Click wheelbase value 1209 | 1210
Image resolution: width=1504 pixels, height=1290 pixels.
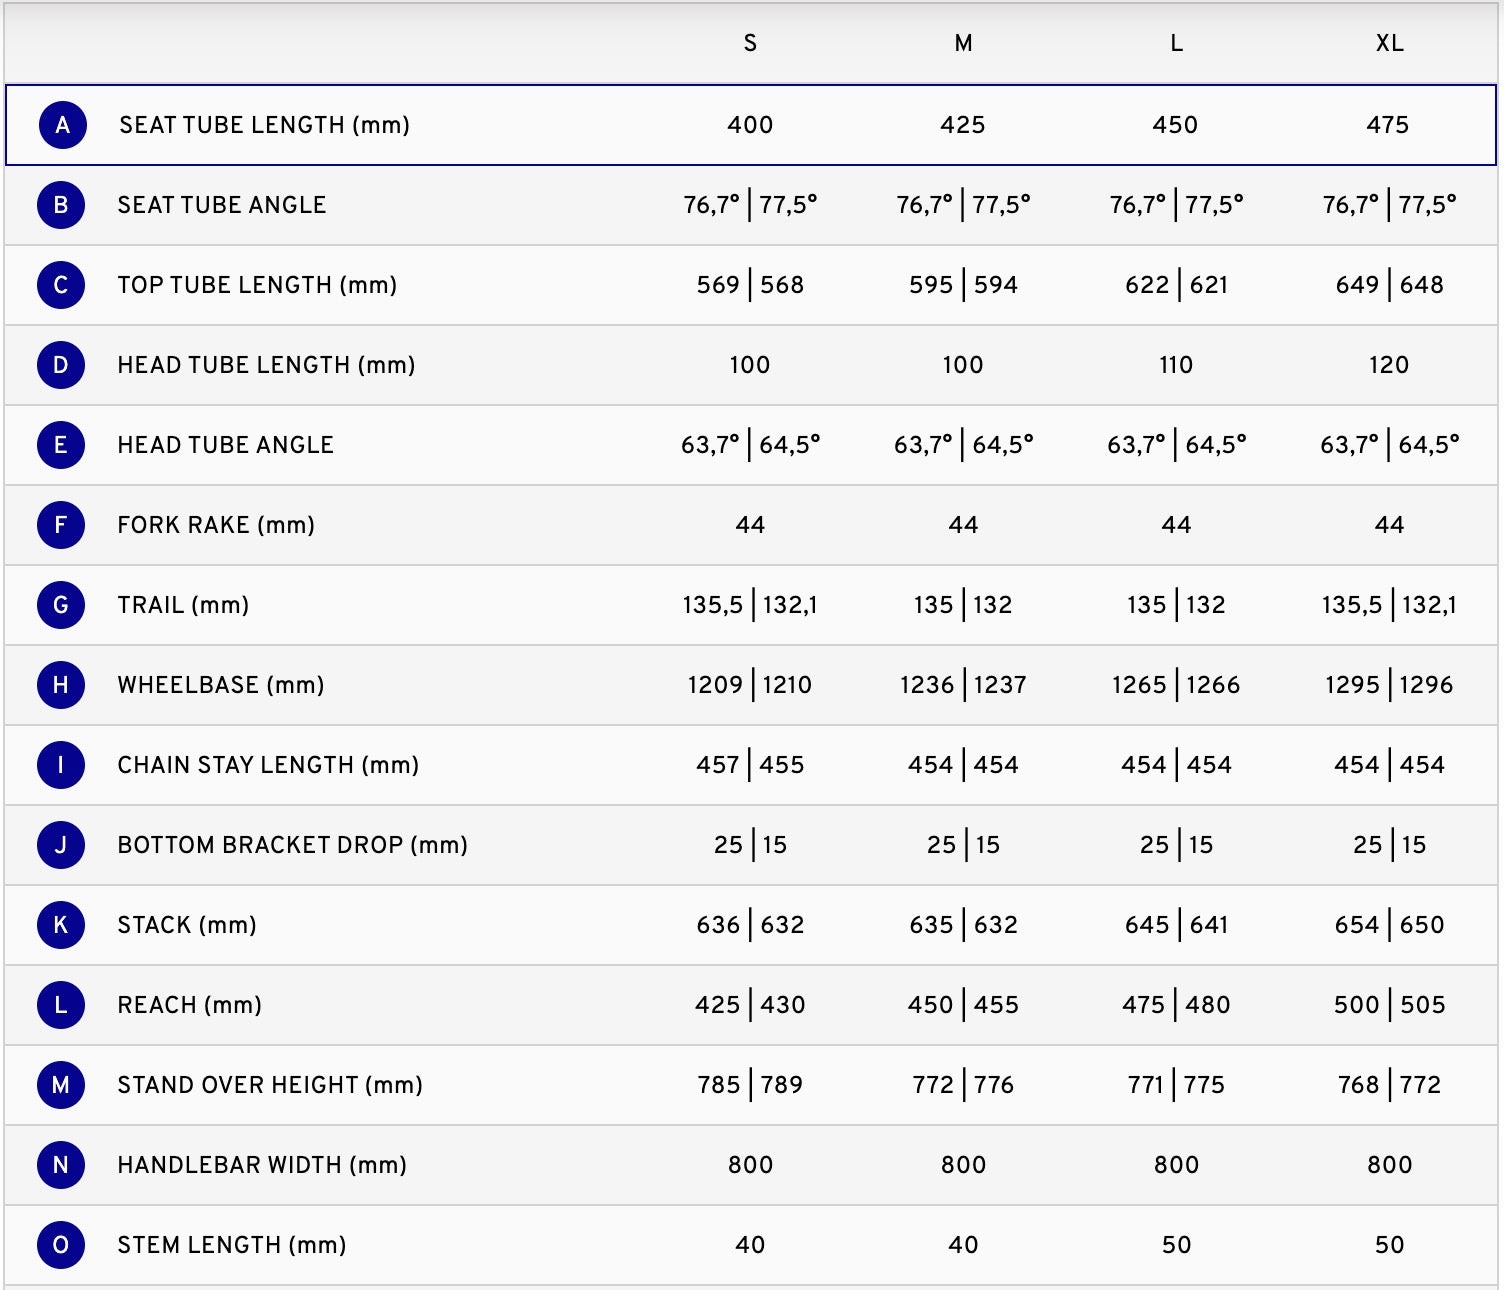pyautogui.click(x=750, y=685)
